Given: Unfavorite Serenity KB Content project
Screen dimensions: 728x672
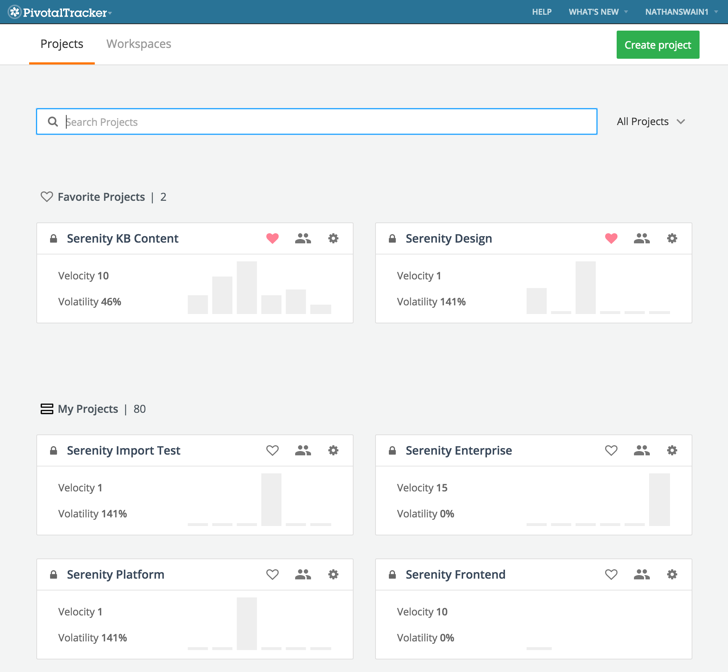Looking at the screenshot, I should tap(272, 239).
